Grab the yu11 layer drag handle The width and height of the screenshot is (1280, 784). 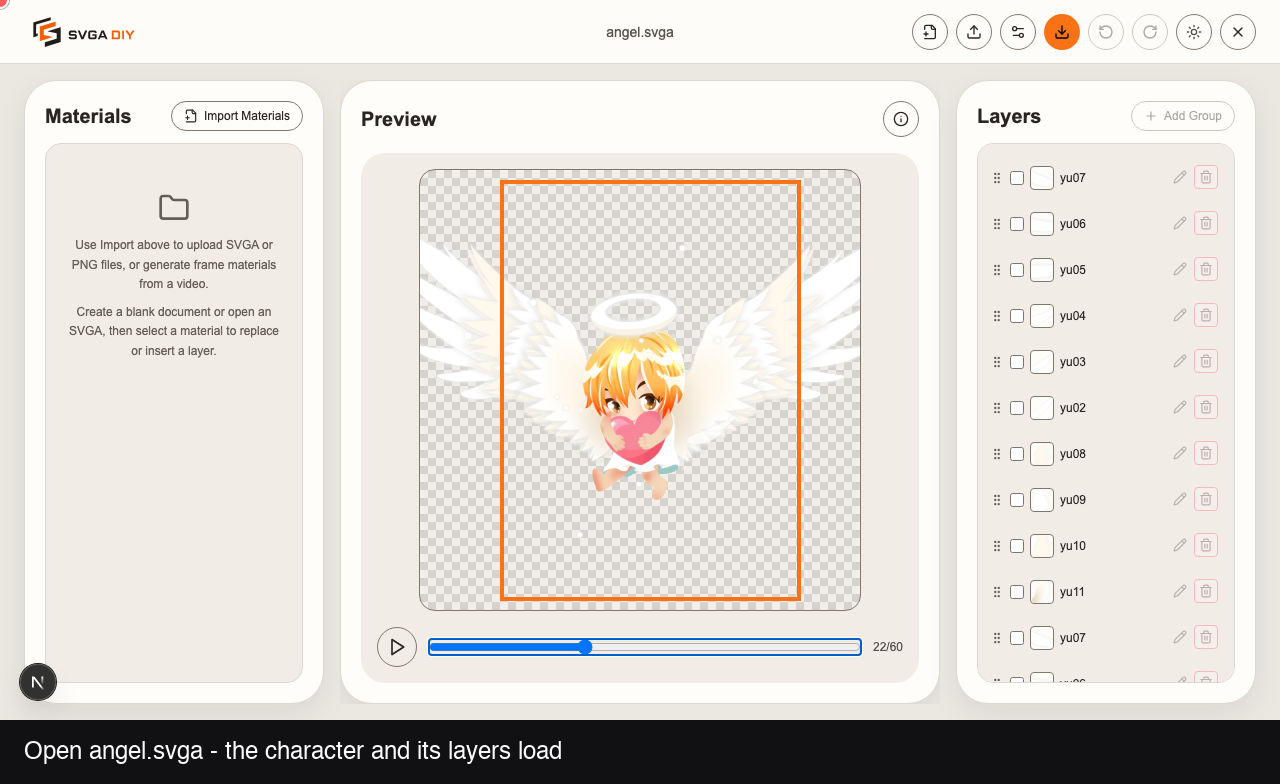[x=997, y=592]
